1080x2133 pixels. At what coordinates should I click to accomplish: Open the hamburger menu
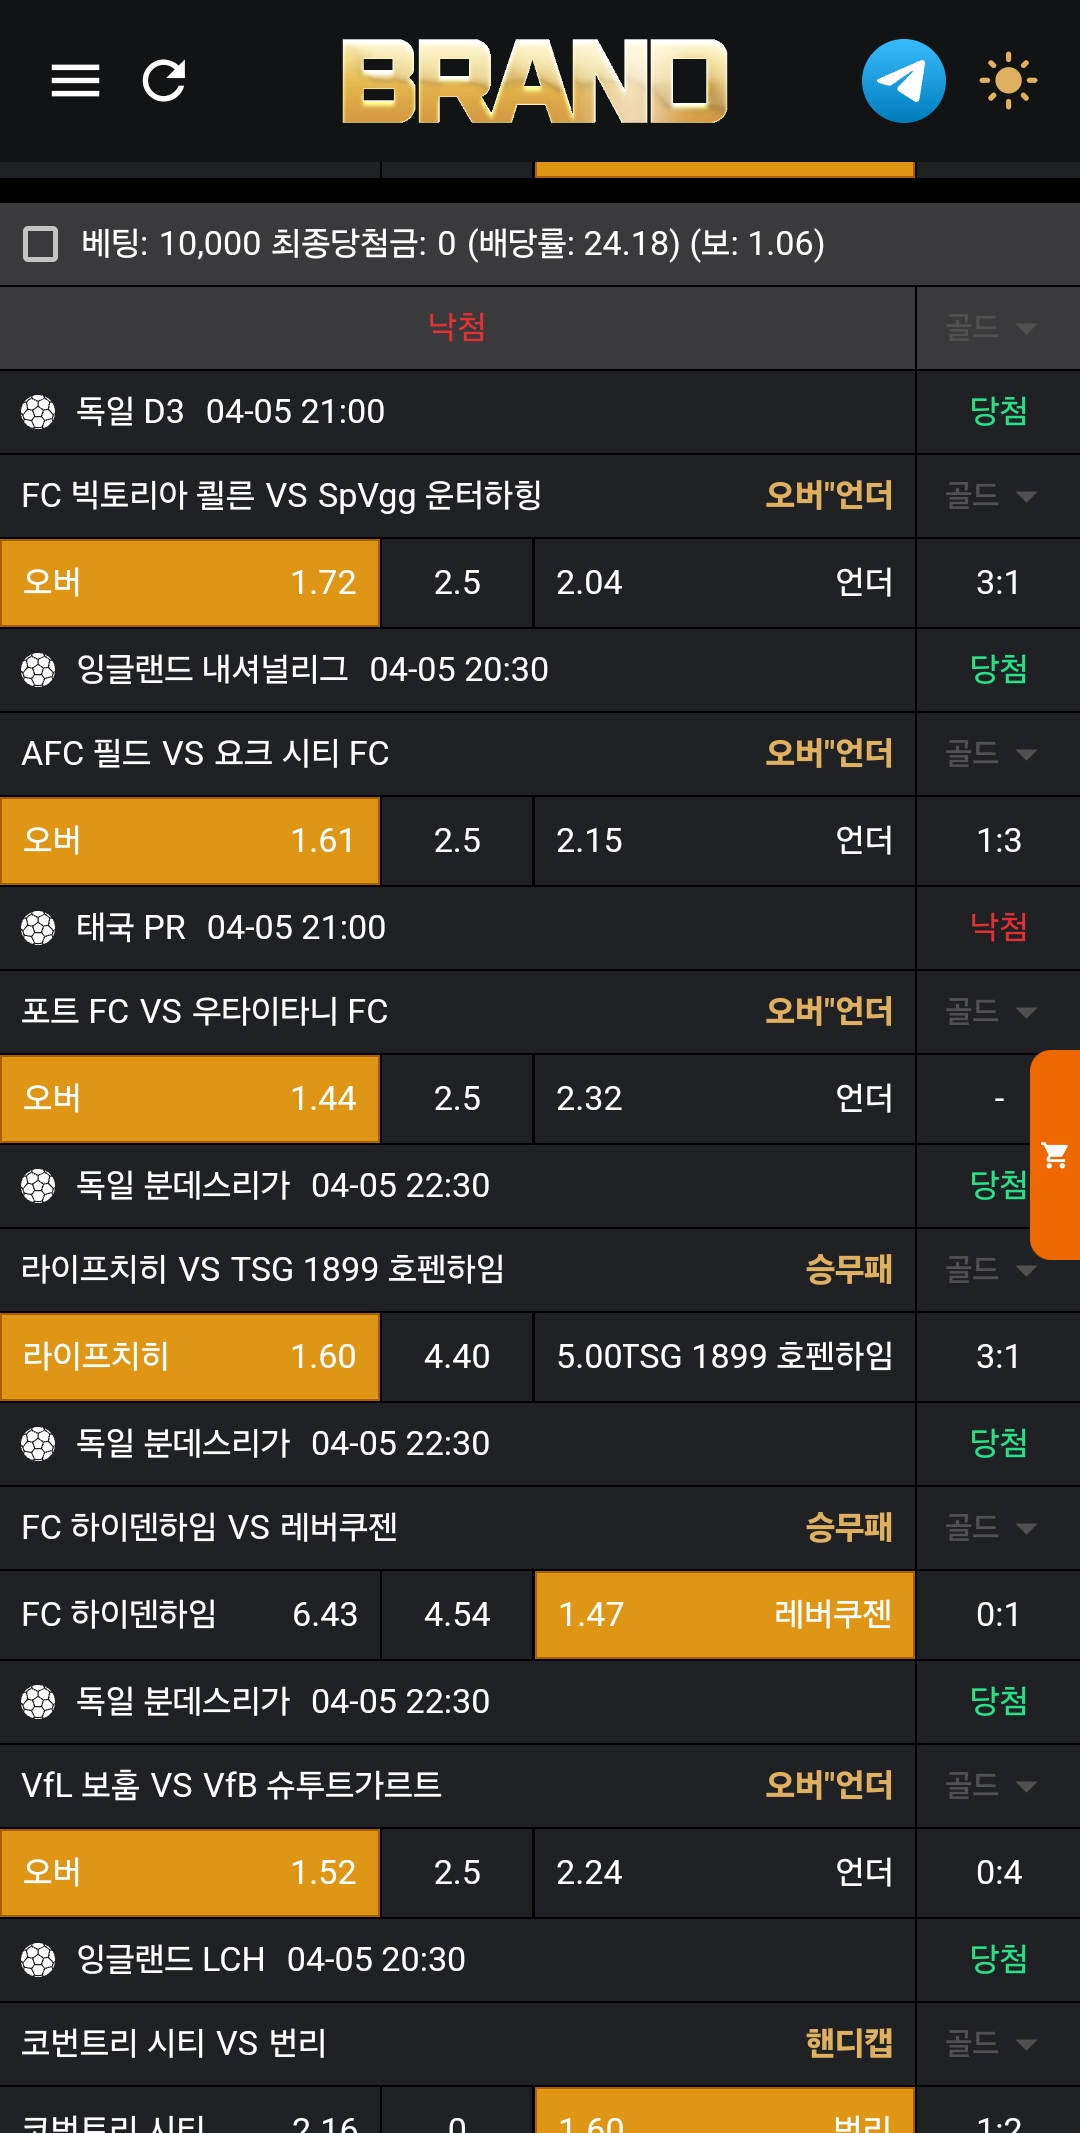pyautogui.click(x=75, y=81)
